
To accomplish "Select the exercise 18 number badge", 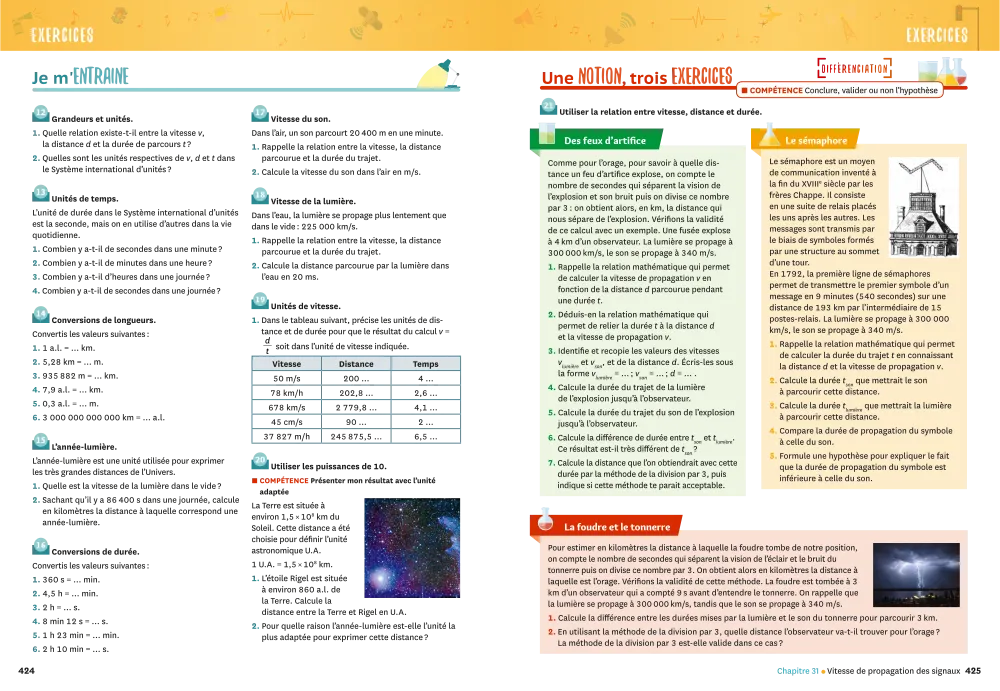I will coord(260,196).
